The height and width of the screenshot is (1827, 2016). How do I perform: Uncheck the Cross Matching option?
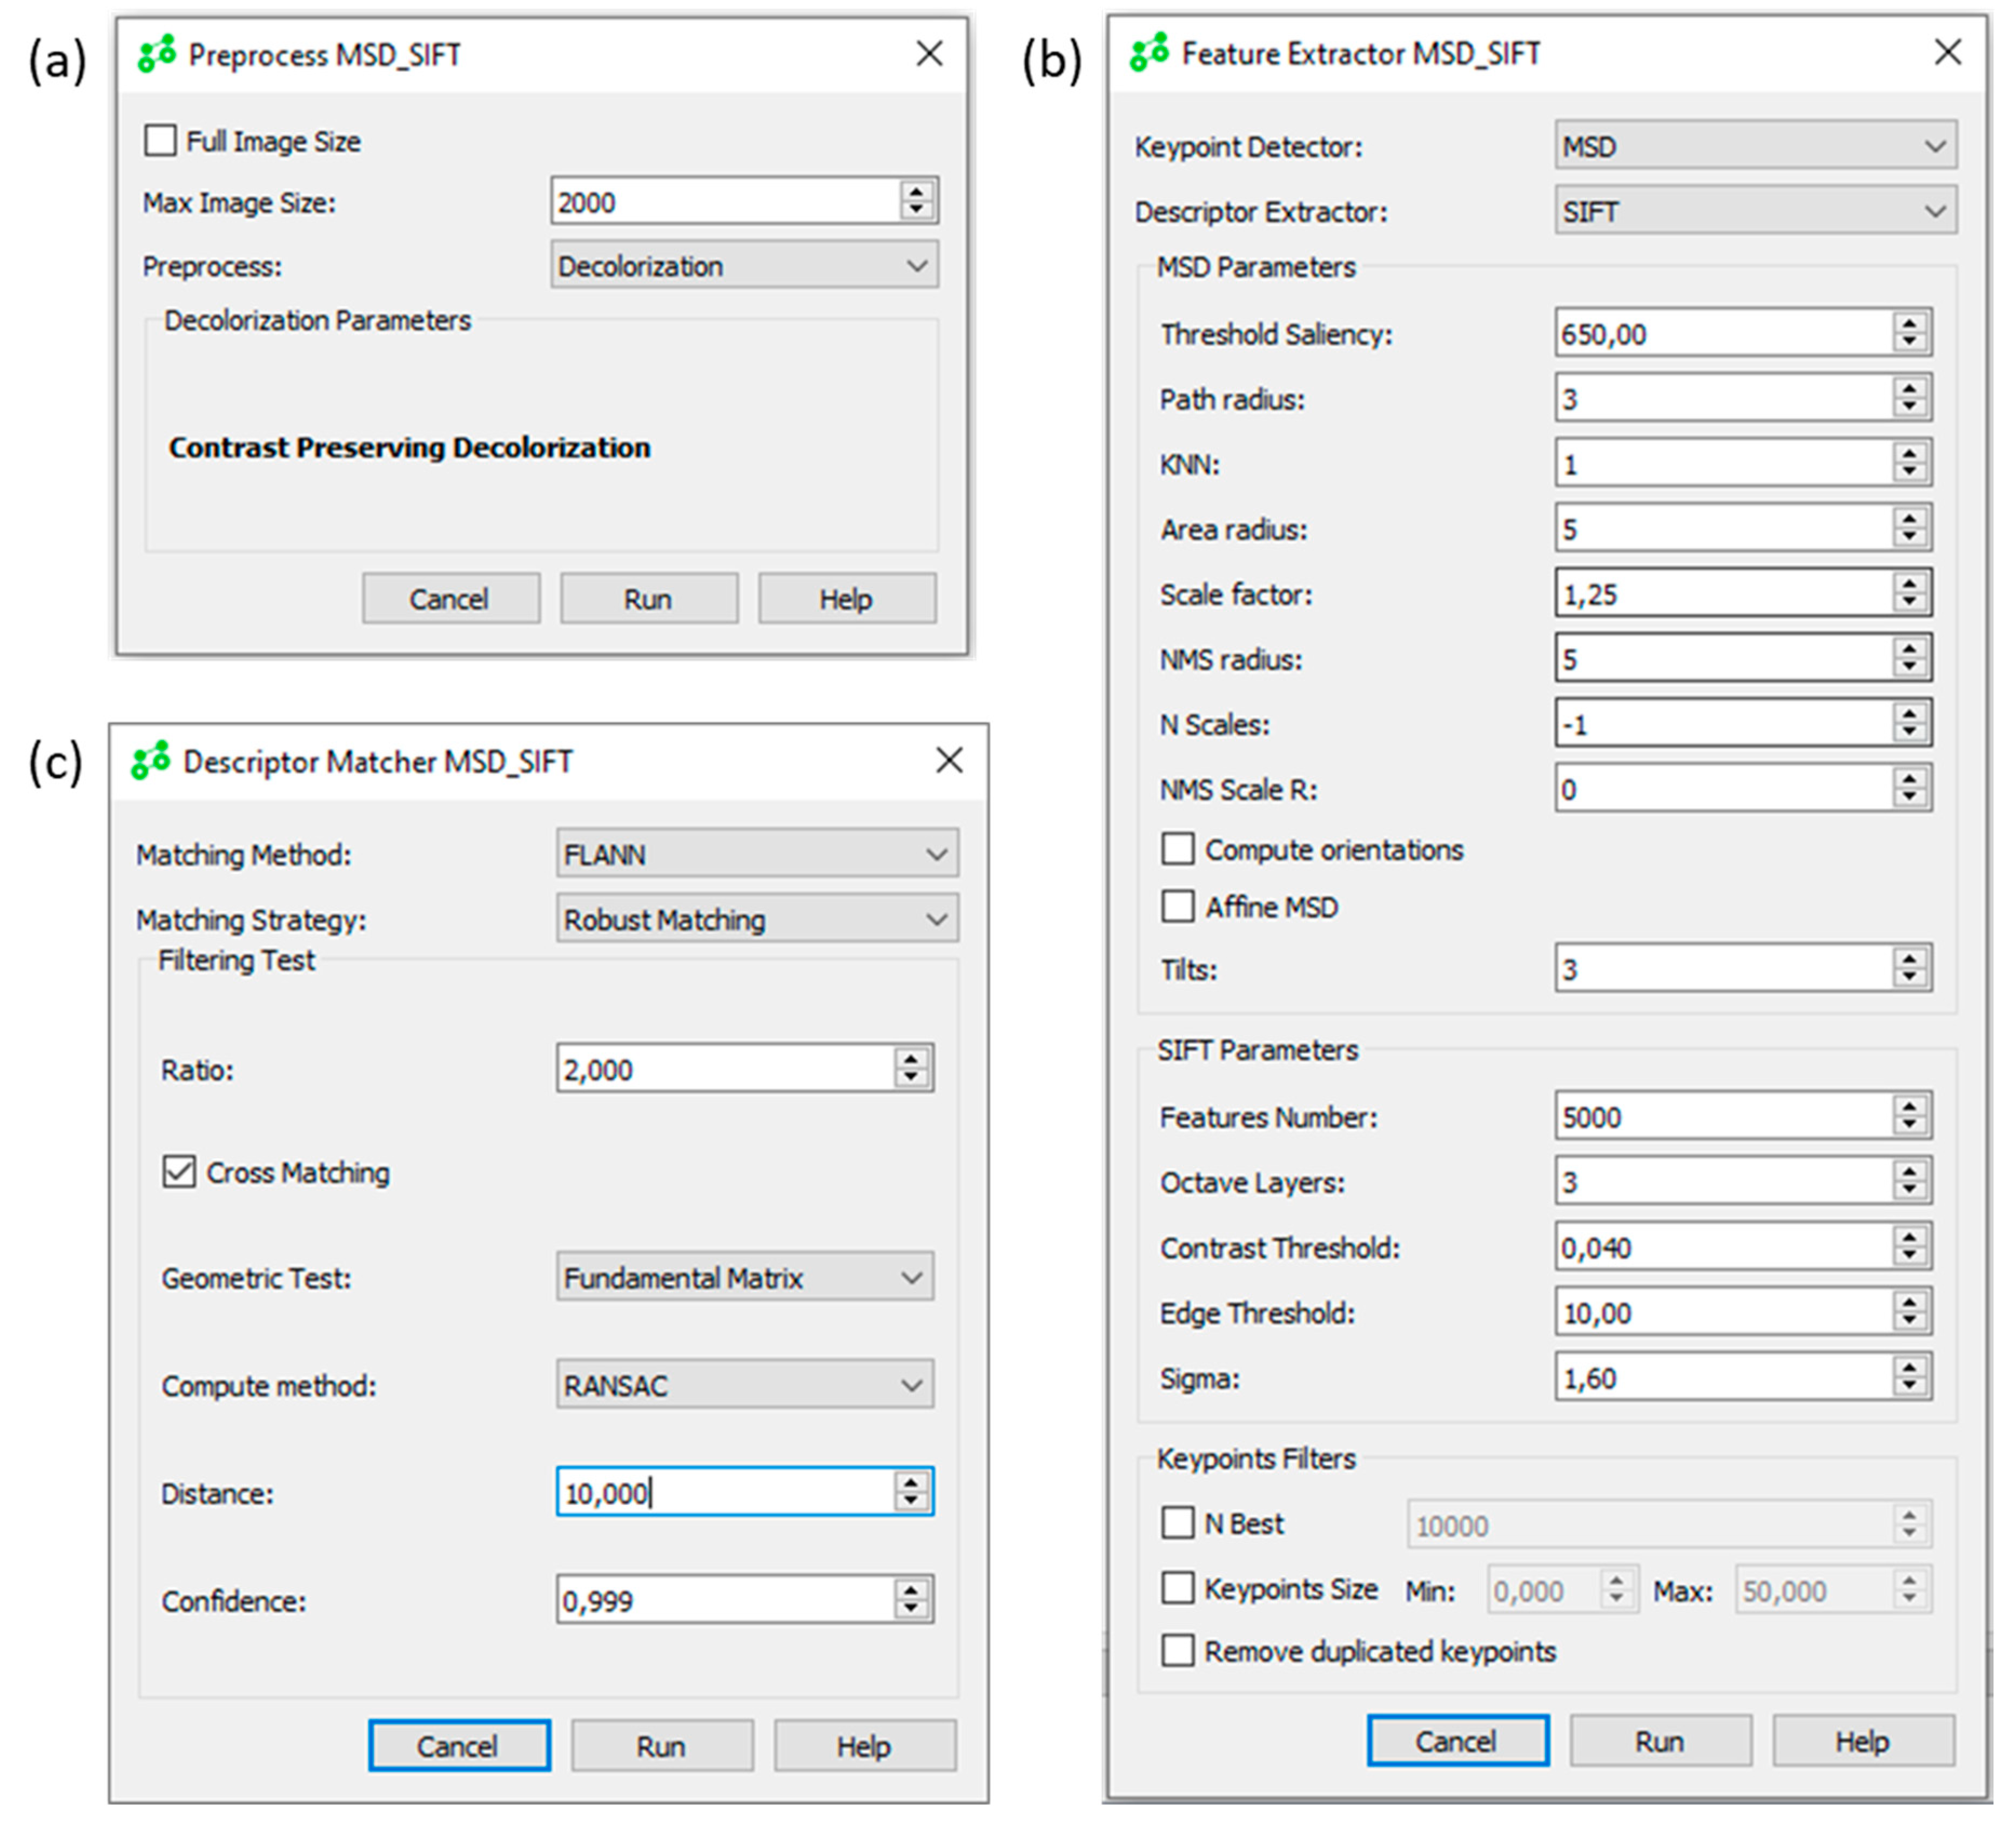coord(179,1171)
